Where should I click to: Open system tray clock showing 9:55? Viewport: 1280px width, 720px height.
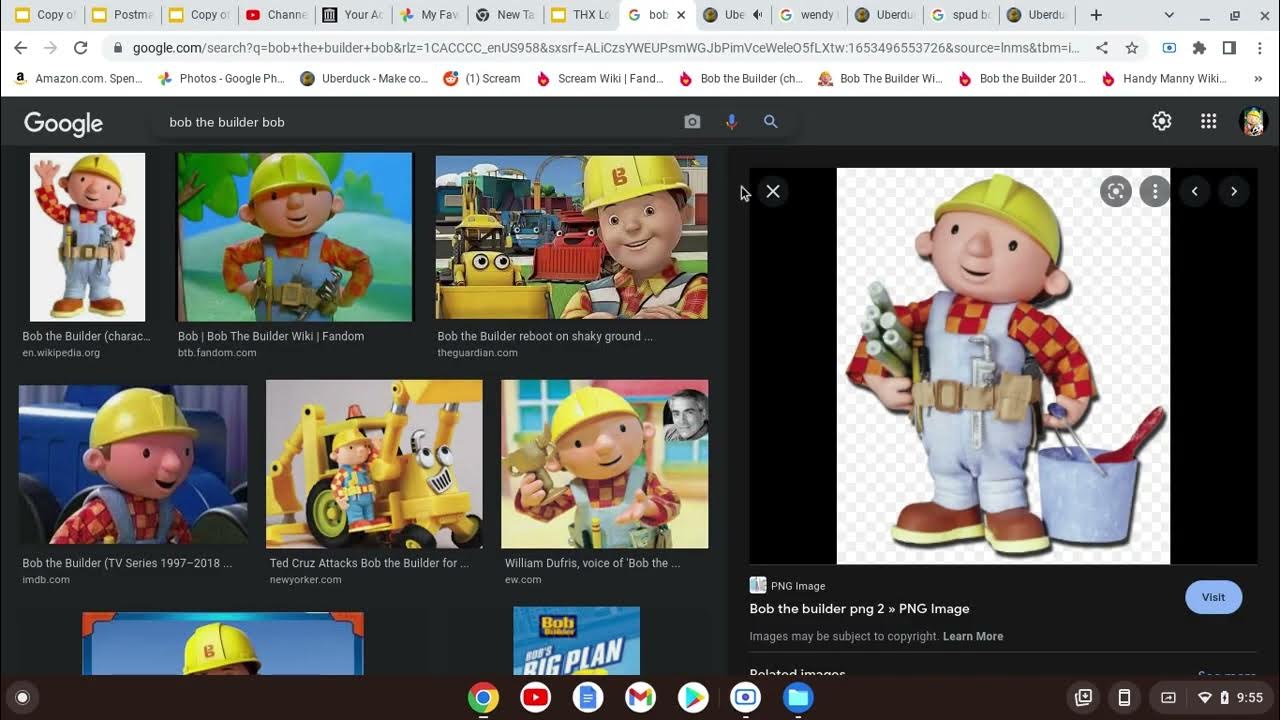[x=1250, y=697]
